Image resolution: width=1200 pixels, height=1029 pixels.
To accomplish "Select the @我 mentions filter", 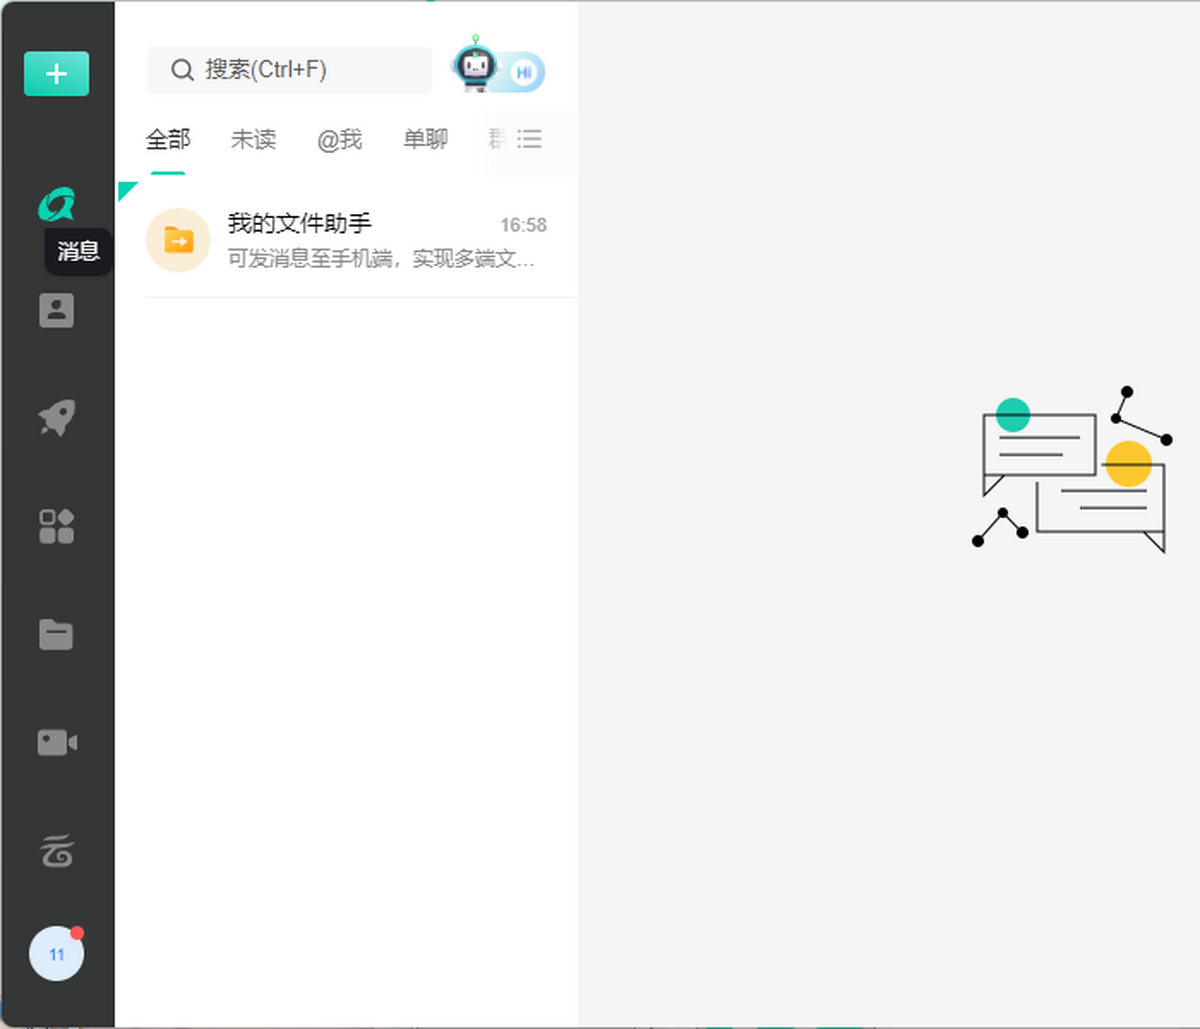I will 340,140.
